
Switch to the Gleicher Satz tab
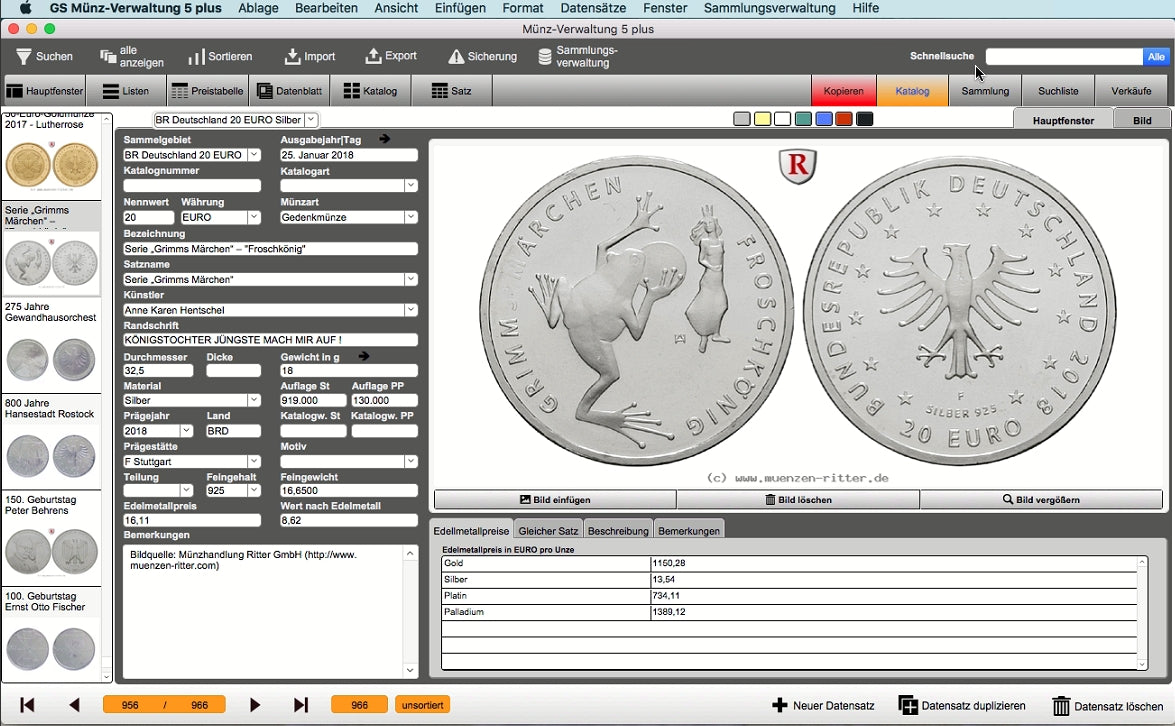(548, 530)
